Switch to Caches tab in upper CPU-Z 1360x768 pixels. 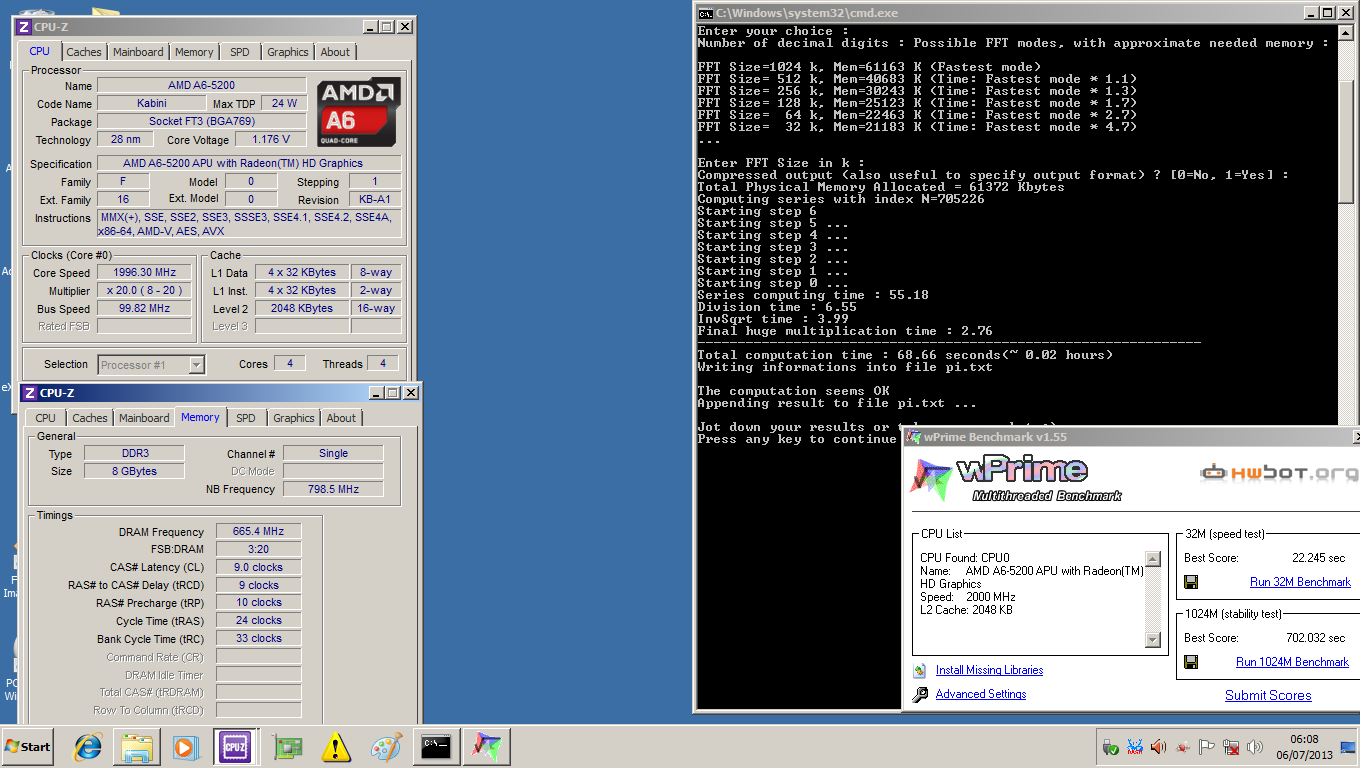[x=84, y=52]
